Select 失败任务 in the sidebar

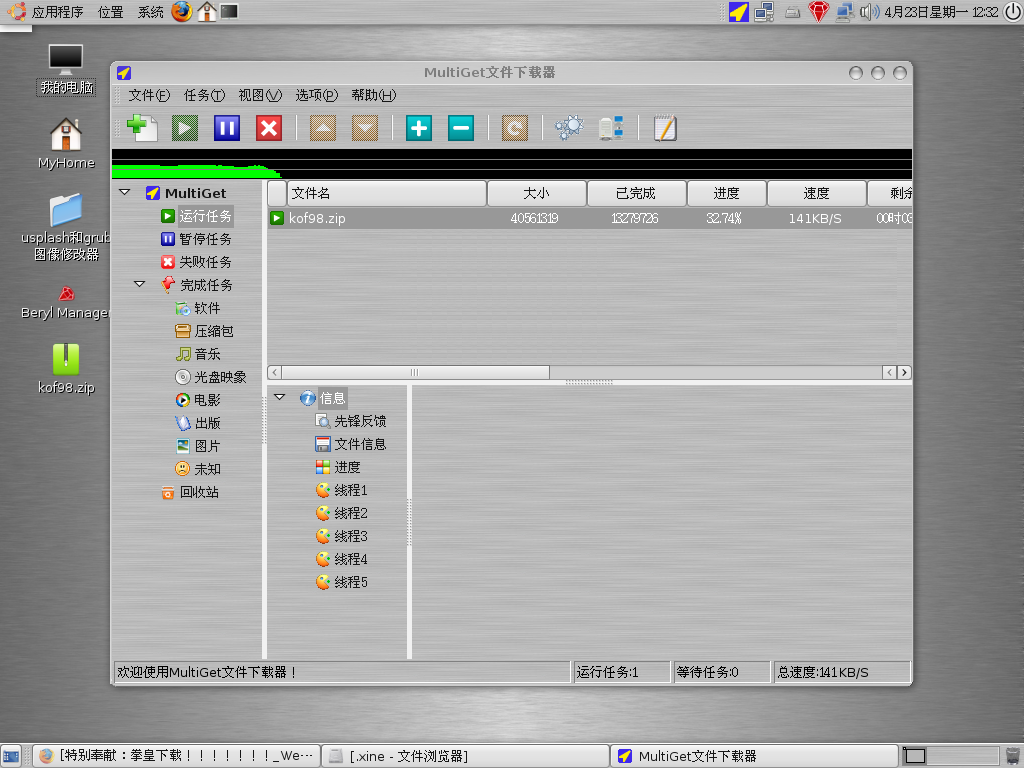pyautogui.click(x=206, y=262)
